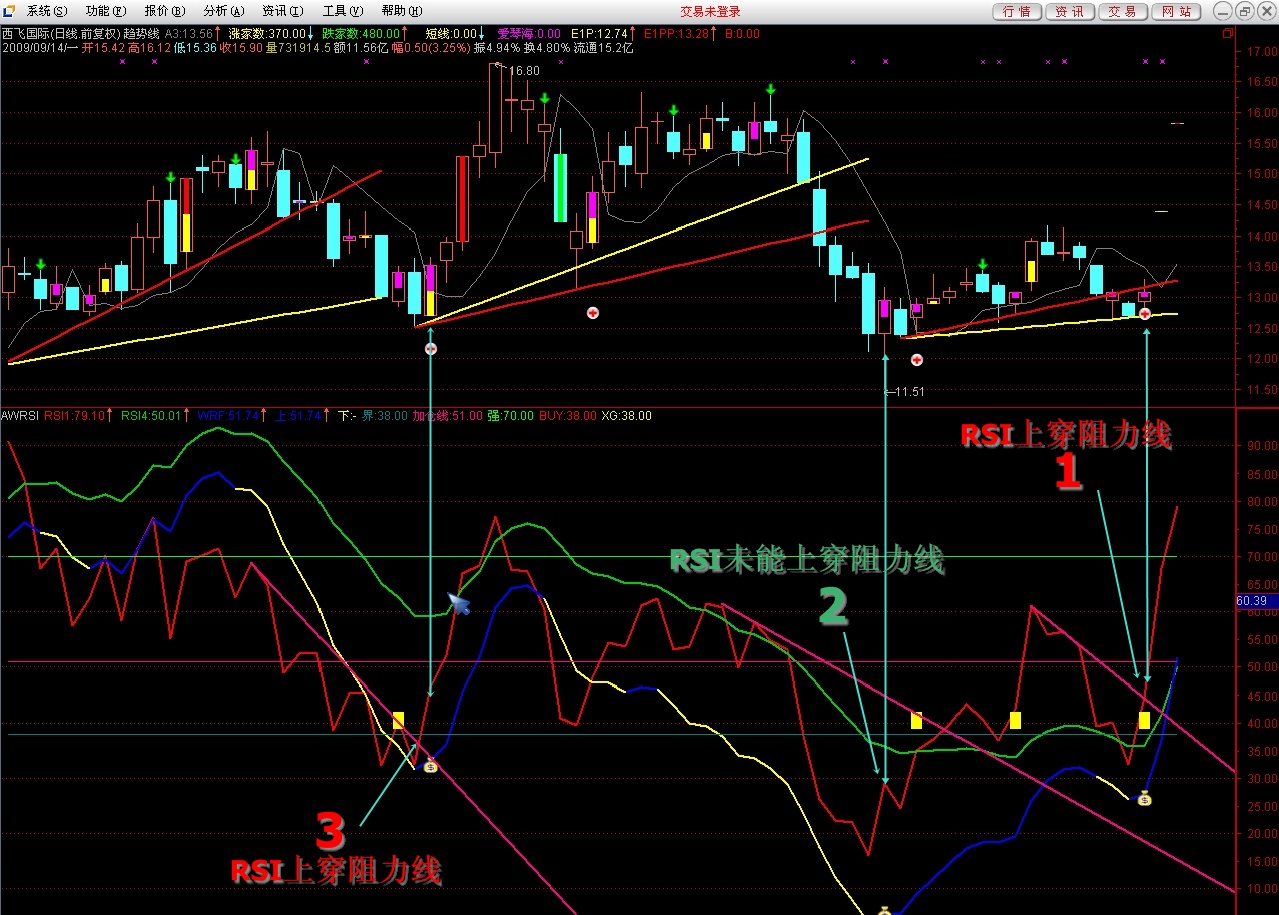The image size is (1279, 915).
Task: Click the rightmost yellow signal square in RSI pane
Action: tap(1144, 720)
